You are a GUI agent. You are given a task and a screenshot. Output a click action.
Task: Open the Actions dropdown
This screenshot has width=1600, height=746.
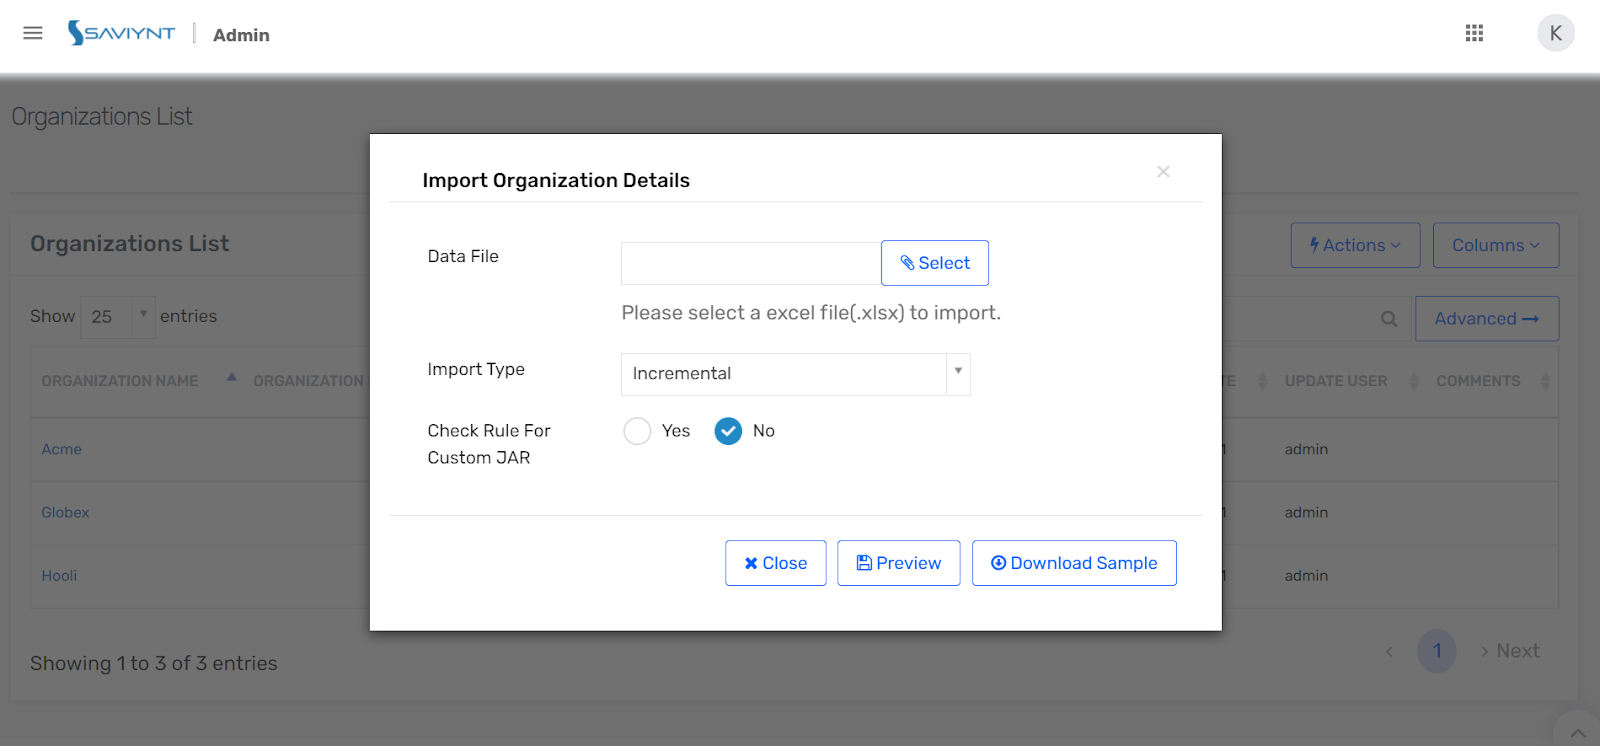coord(1355,245)
